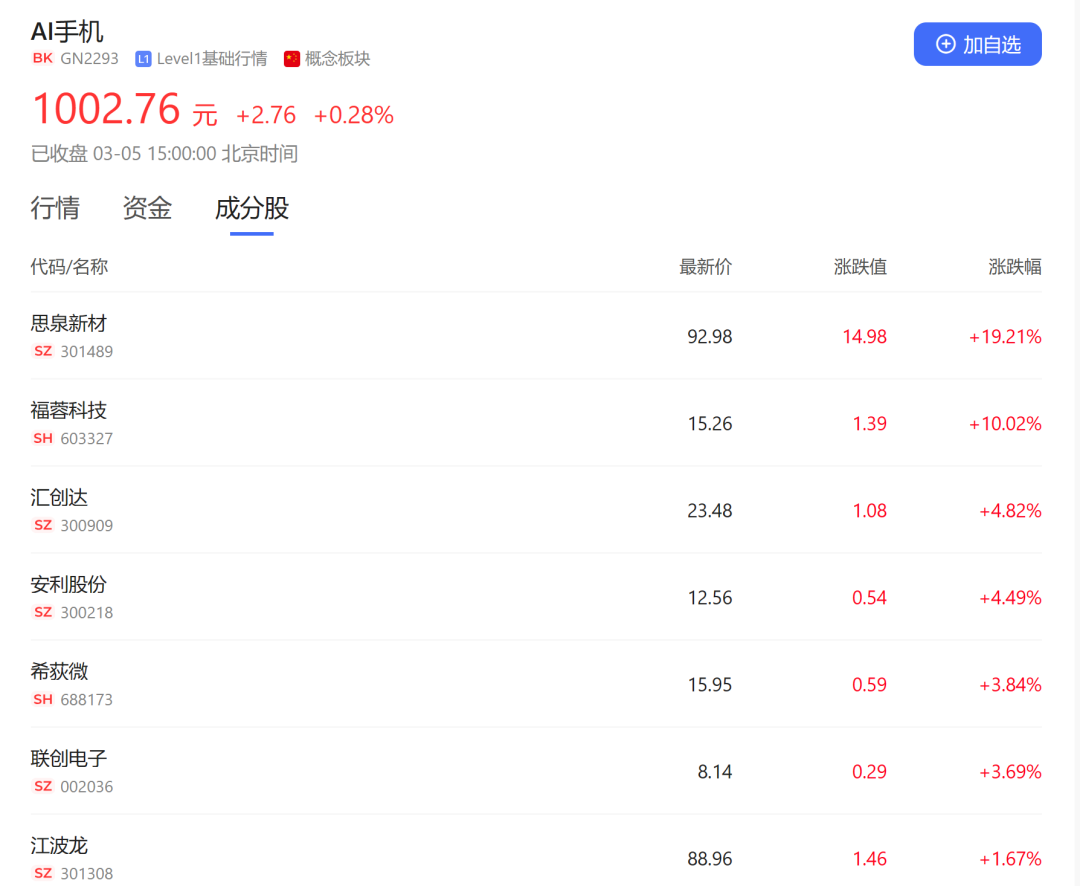The width and height of the screenshot is (1080, 886).
Task: Click the SZ badge next to 301489
Action: 43,351
